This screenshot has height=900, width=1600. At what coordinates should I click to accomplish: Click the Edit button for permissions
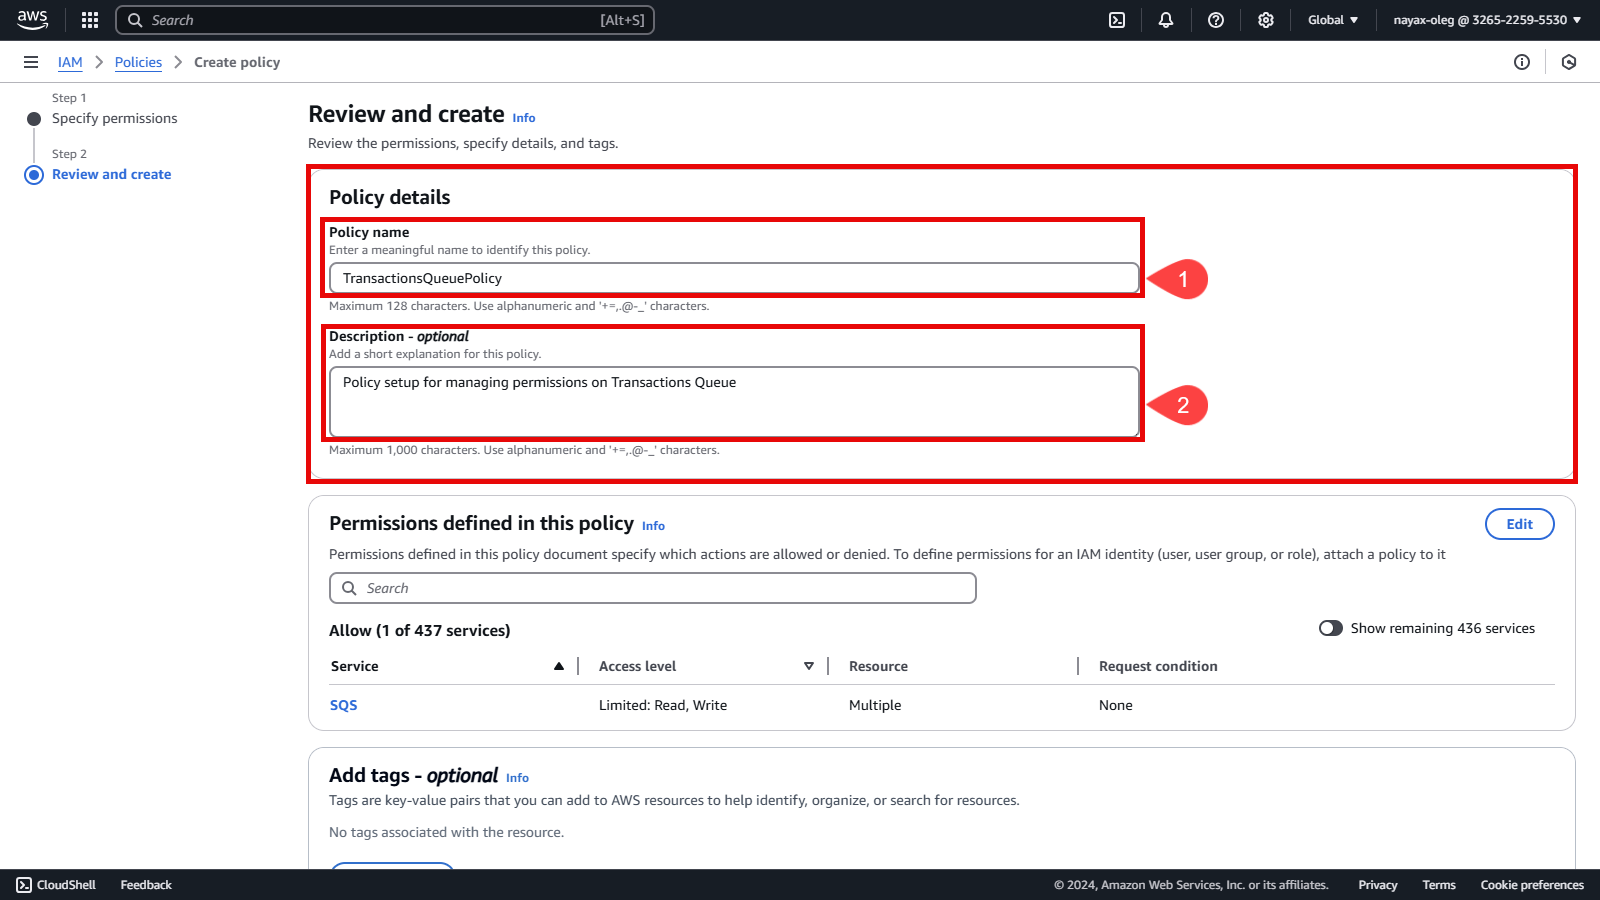pyautogui.click(x=1519, y=524)
